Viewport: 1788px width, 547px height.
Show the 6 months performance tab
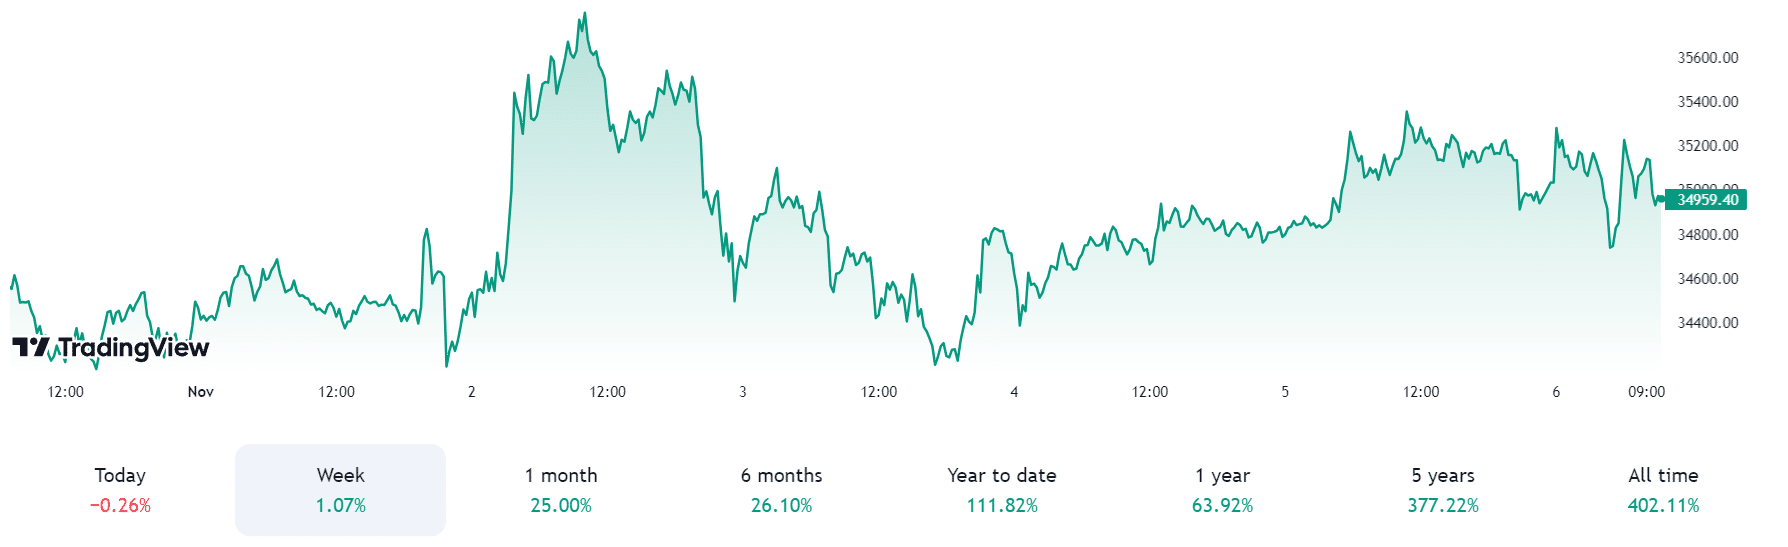[781, 489]
